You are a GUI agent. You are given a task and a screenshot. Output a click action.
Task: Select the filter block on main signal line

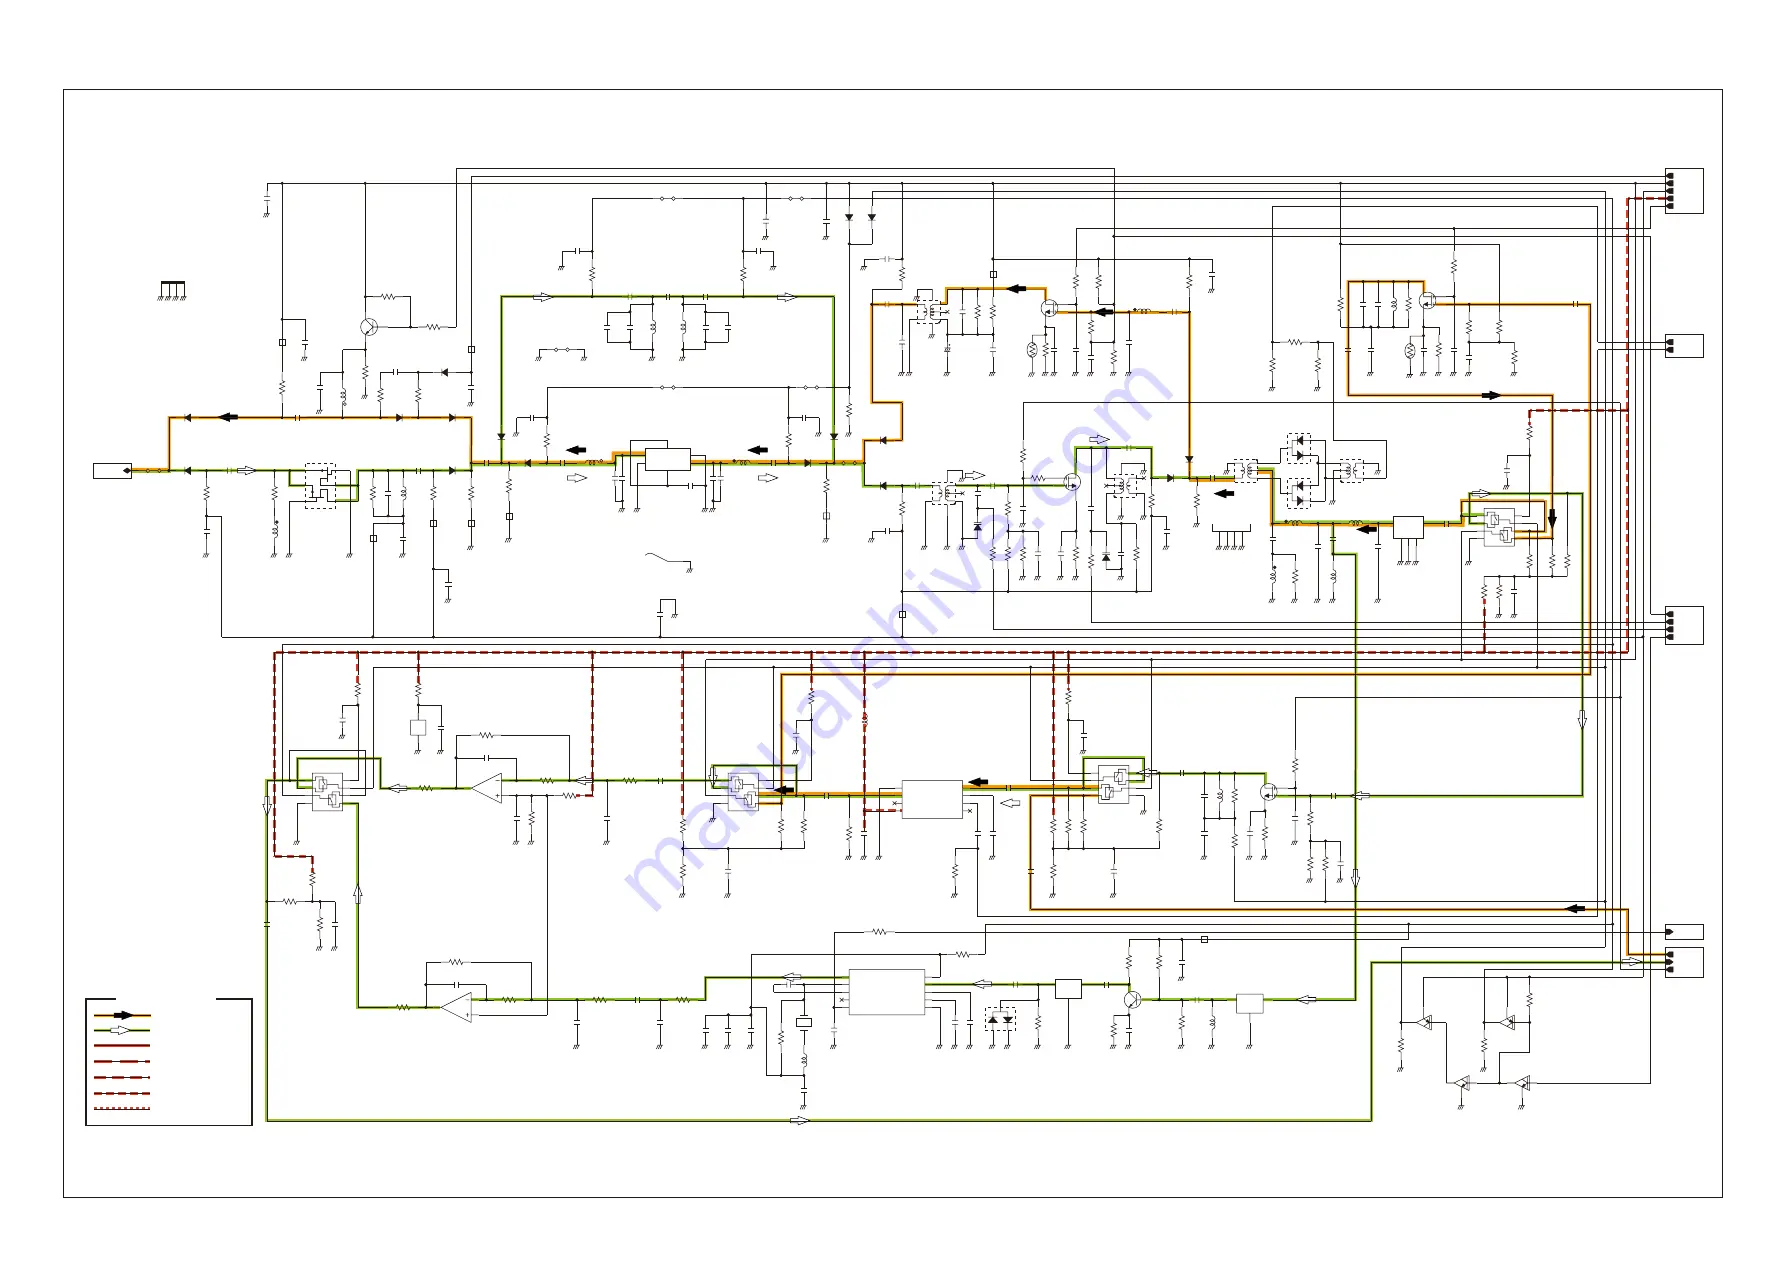668,460
